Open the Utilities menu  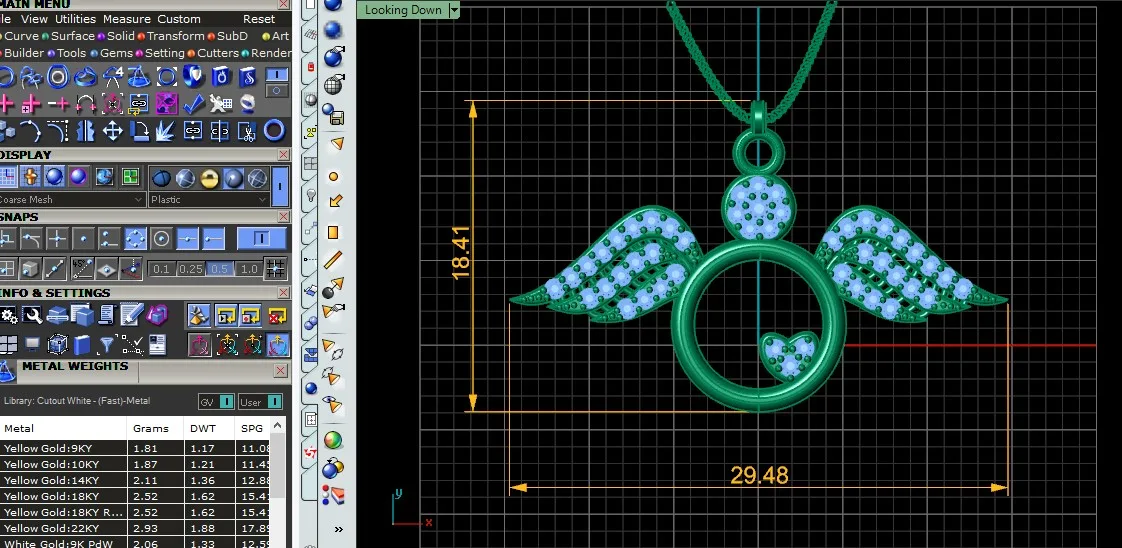75,19
